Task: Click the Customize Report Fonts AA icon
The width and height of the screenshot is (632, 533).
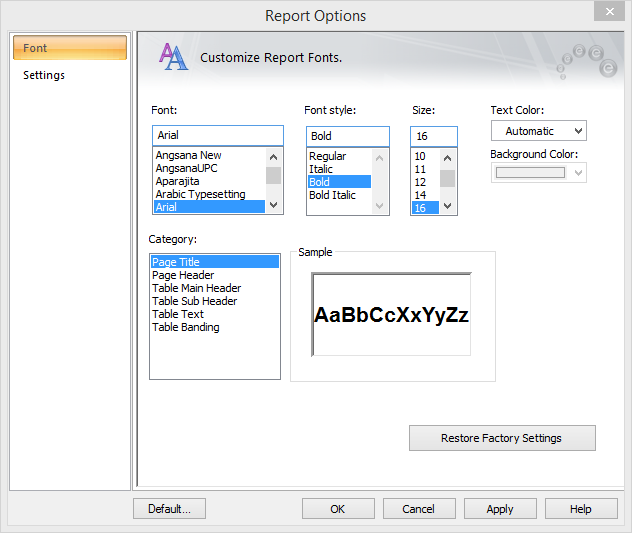Action: click(x=173, y=57)
